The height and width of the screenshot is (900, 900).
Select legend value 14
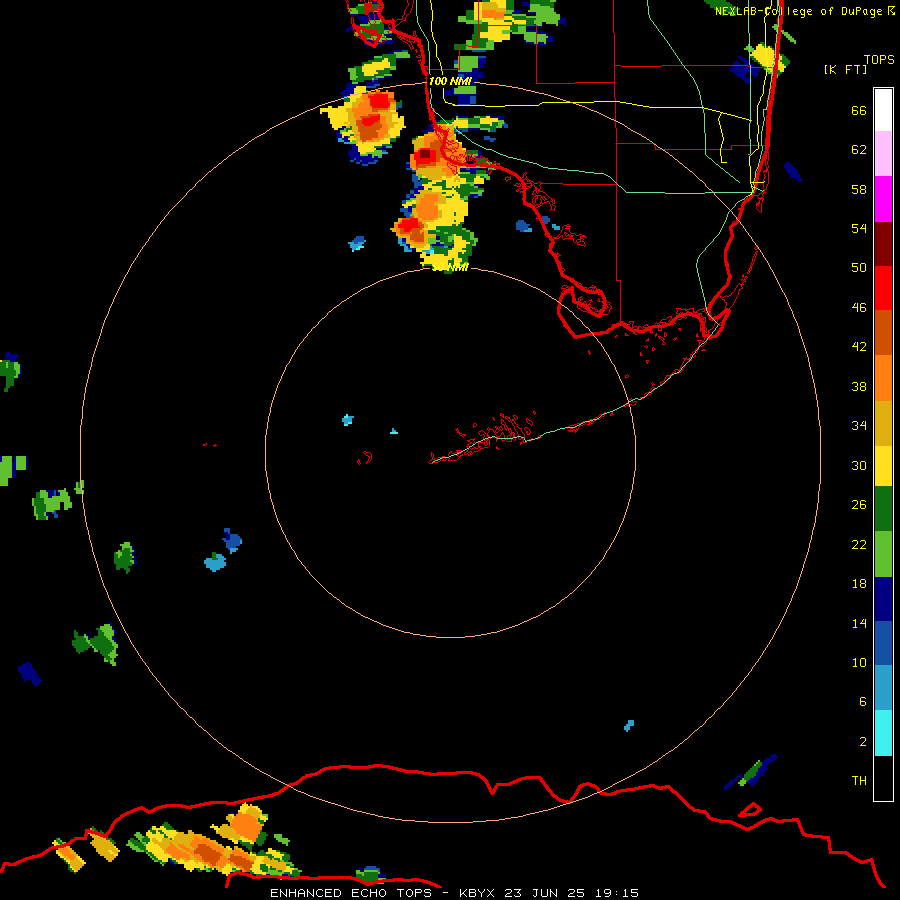[859, 623]
